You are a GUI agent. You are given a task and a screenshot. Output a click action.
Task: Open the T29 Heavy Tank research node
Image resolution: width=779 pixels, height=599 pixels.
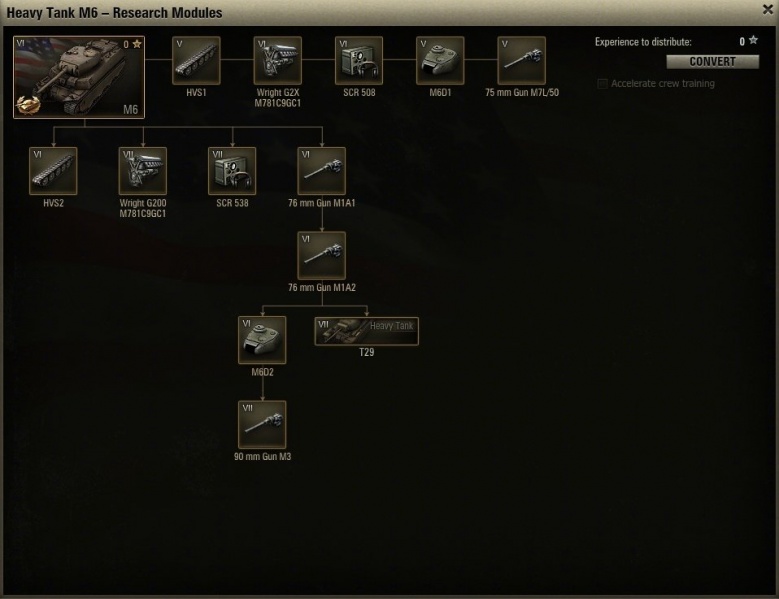click(x=367, y=331)
